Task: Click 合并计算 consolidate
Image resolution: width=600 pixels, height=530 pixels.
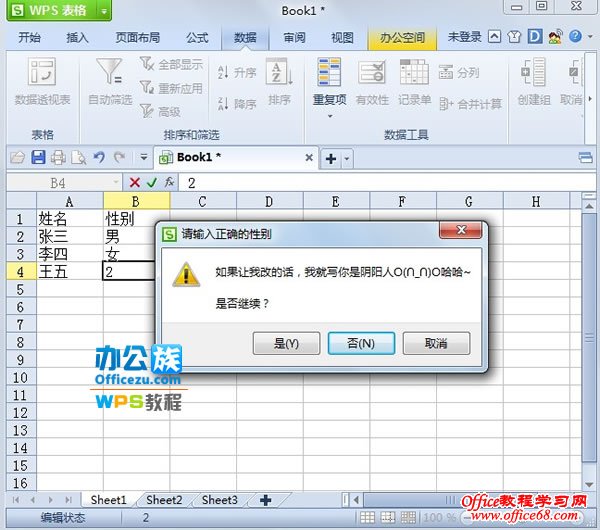Action: pyautogui.click(x=470, y=104)
